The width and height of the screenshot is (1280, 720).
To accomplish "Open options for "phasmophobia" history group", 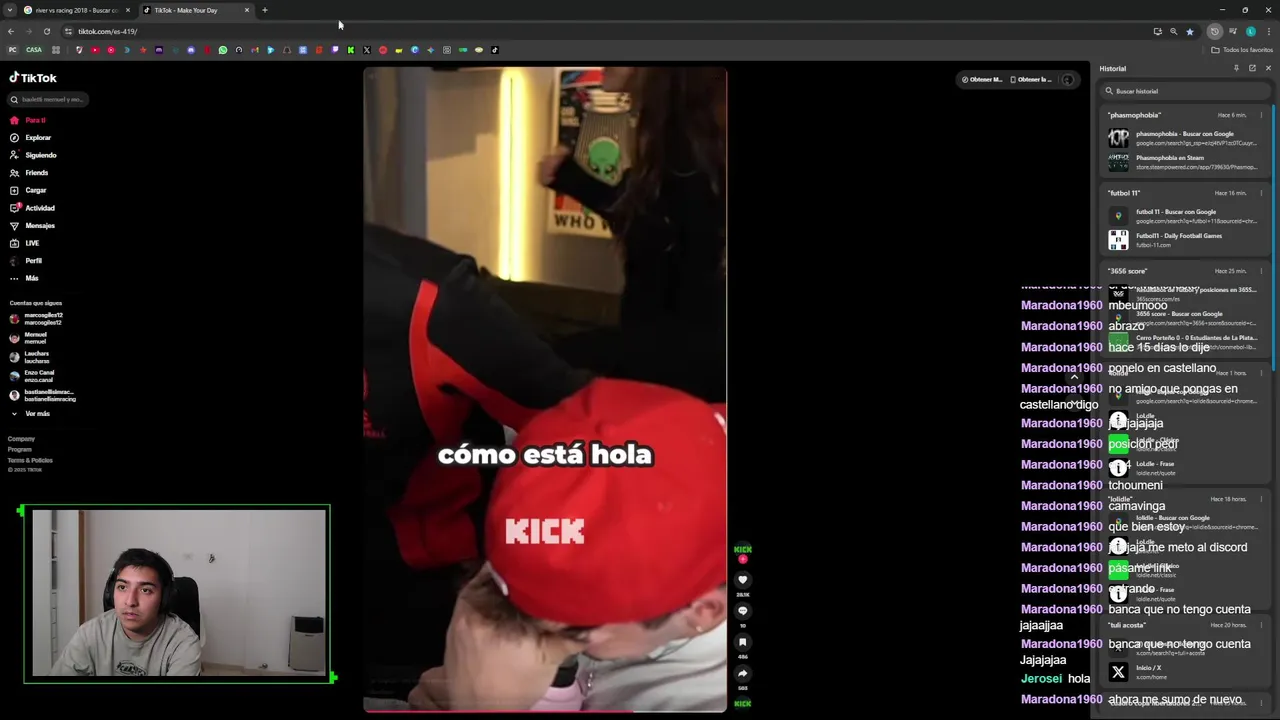I will (x=1261, y=115).
